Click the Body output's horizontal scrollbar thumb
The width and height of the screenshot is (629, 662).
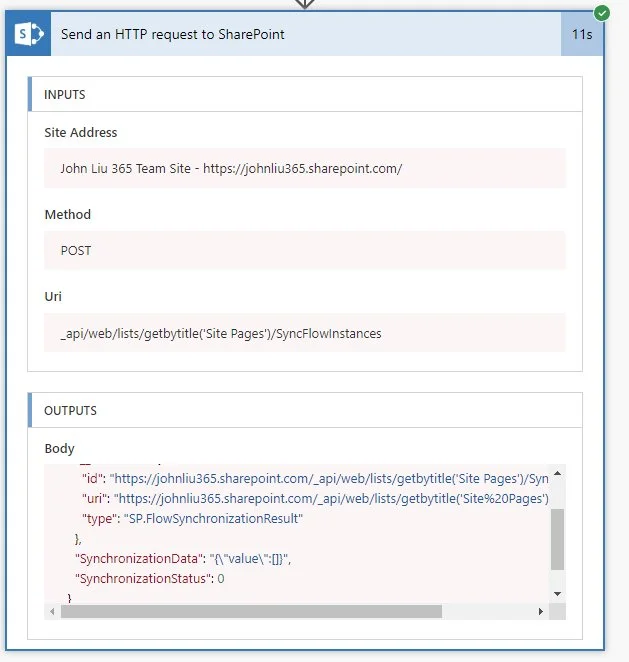pyautogui.click(x=250, y=611)
